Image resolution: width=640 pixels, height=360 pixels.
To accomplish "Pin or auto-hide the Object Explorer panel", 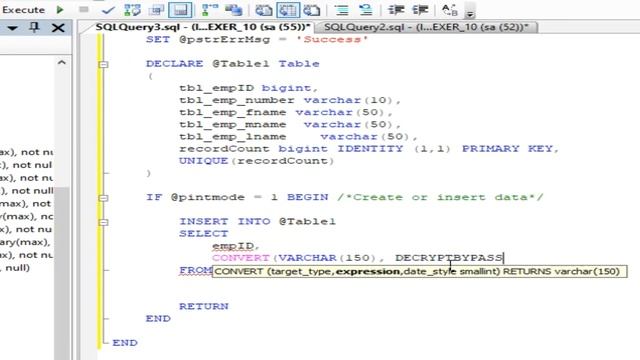I will [35, 28].
